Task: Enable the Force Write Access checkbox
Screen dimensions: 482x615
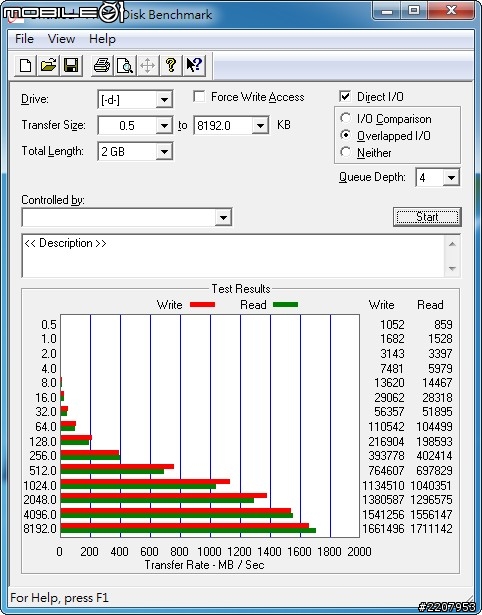Action: point(199,96)
